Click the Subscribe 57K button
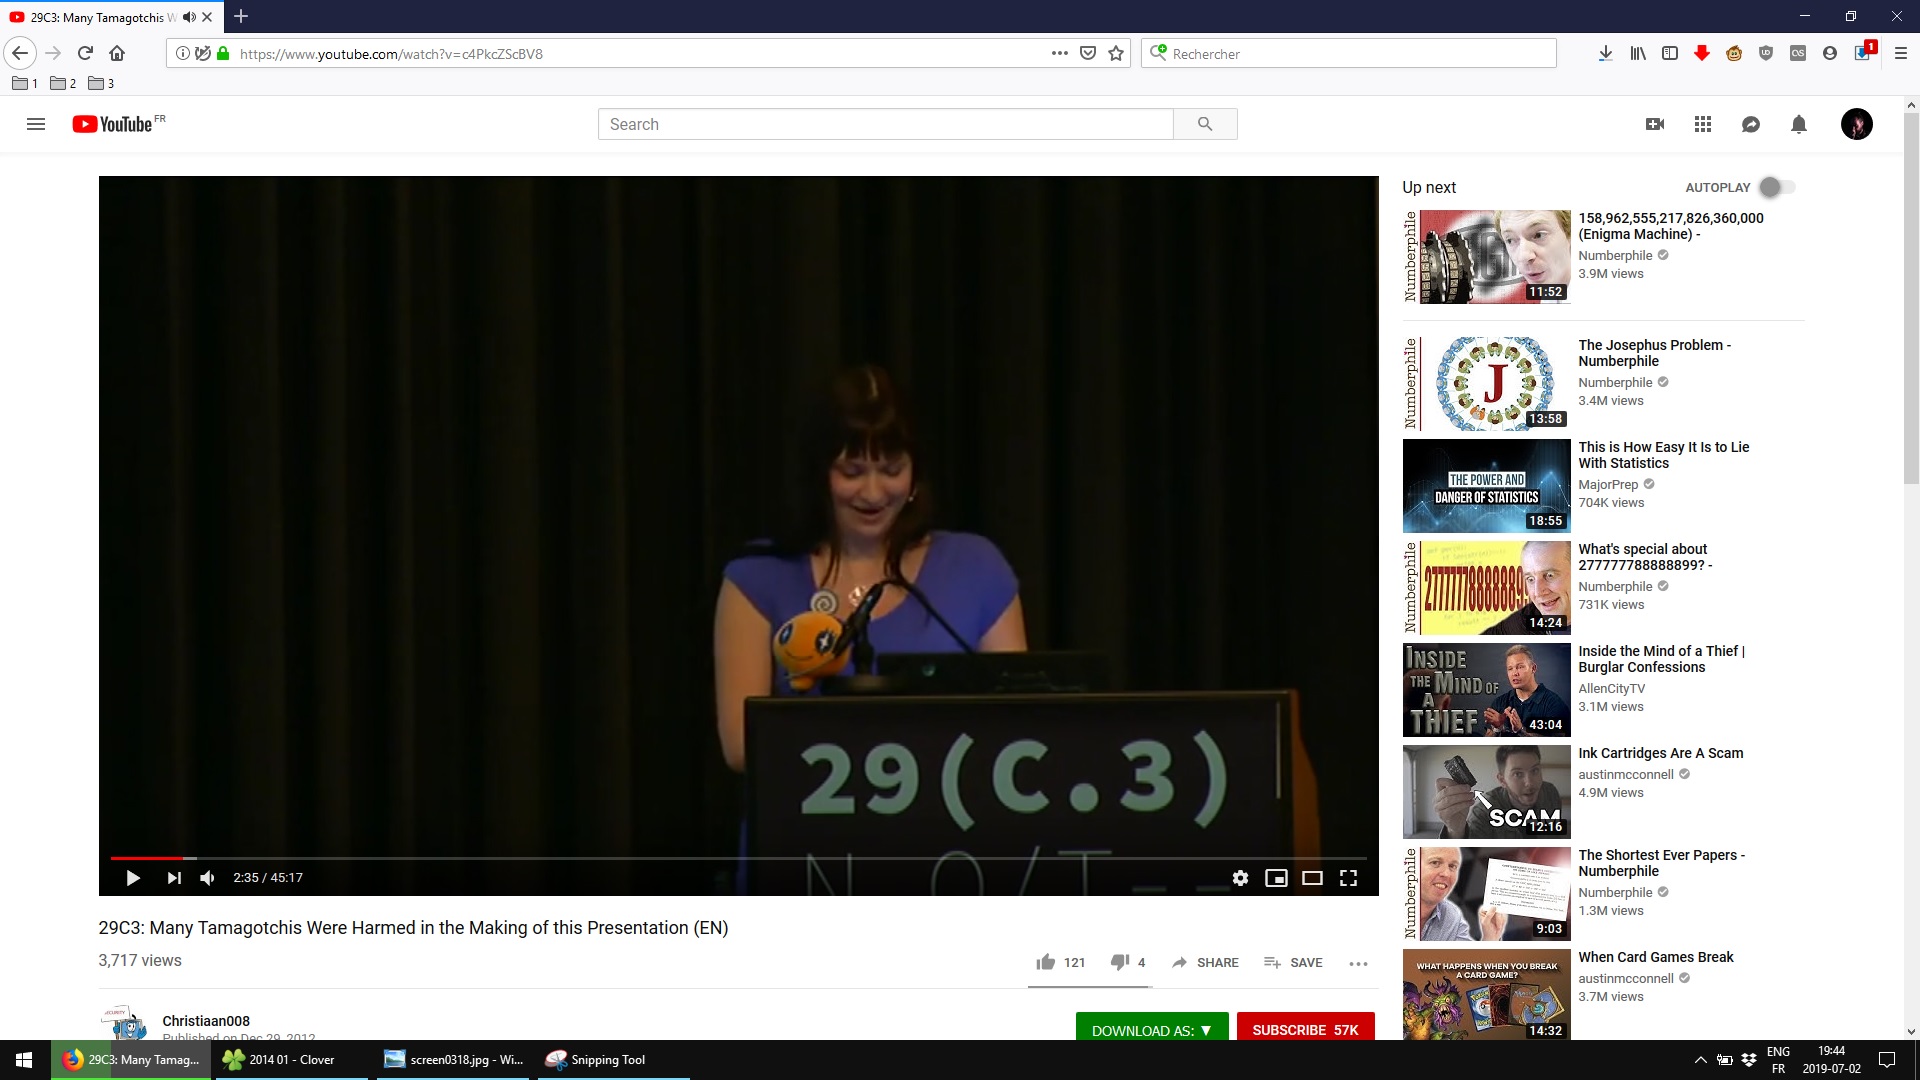This screenshot has height=1080, width=1920. 1305,1029
